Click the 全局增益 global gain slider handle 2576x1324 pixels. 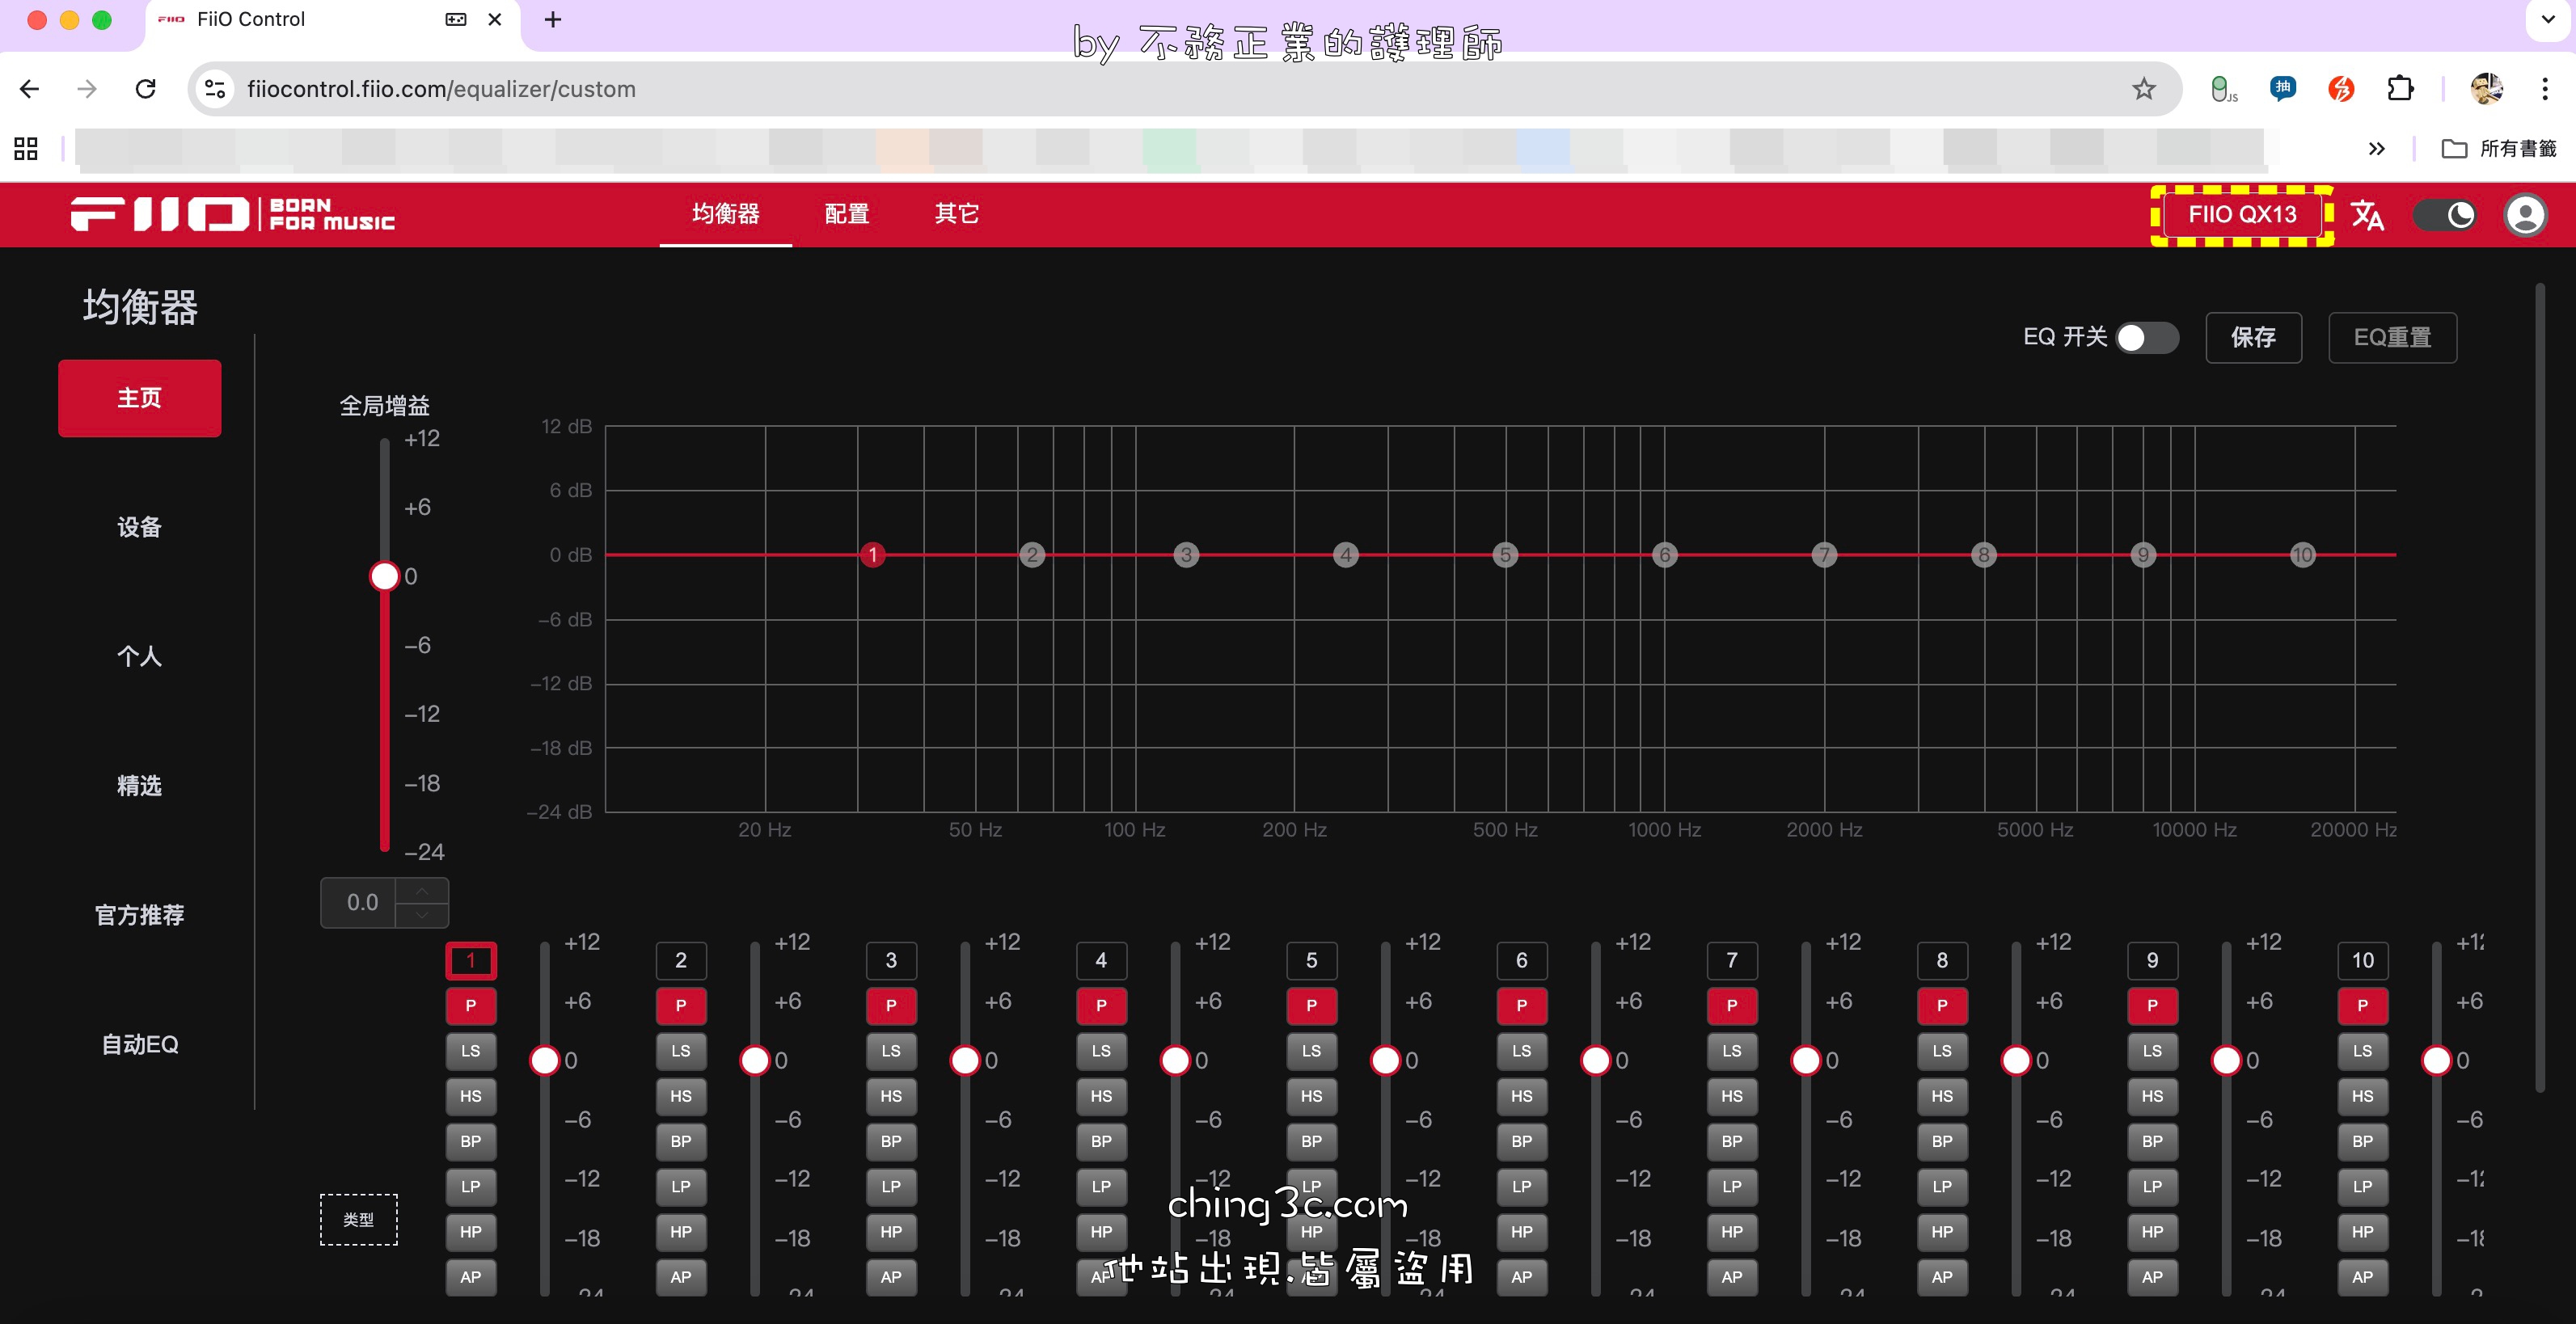384,576
